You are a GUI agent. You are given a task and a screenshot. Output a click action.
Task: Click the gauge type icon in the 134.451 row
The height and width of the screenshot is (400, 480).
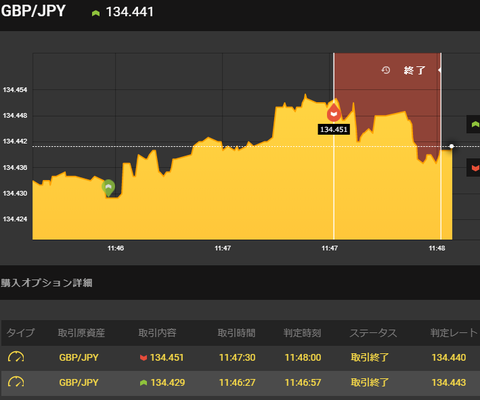point(16,357)
